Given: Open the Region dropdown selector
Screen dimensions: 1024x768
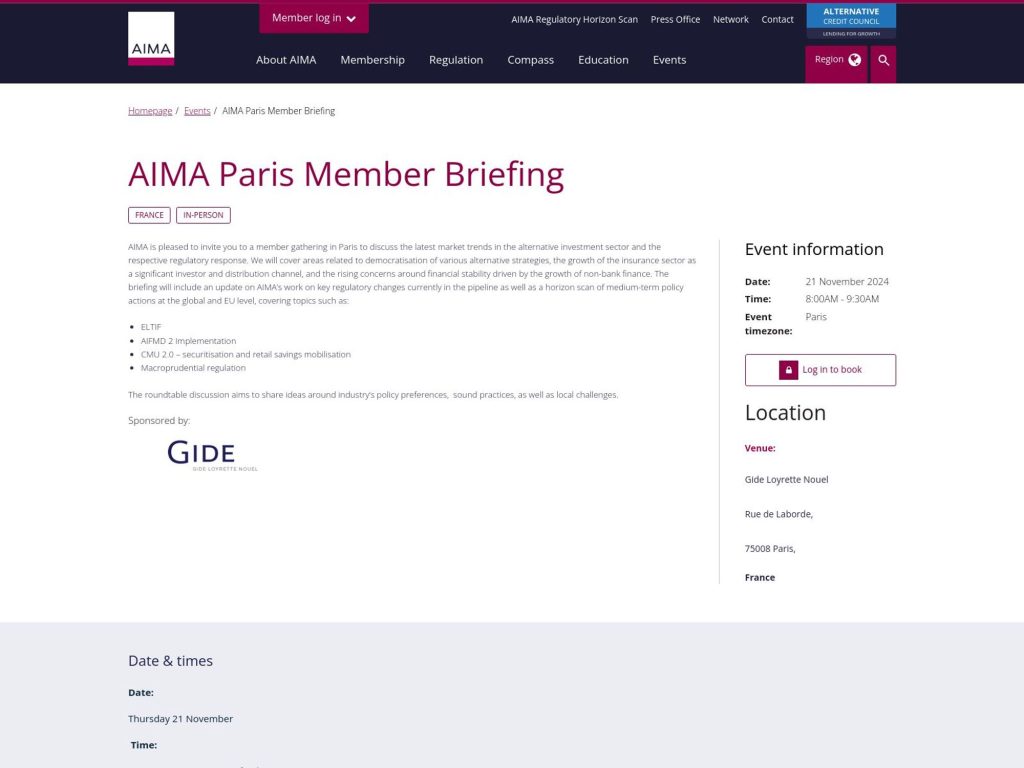Looking at the screenshot, I should [x=835, y=59].
